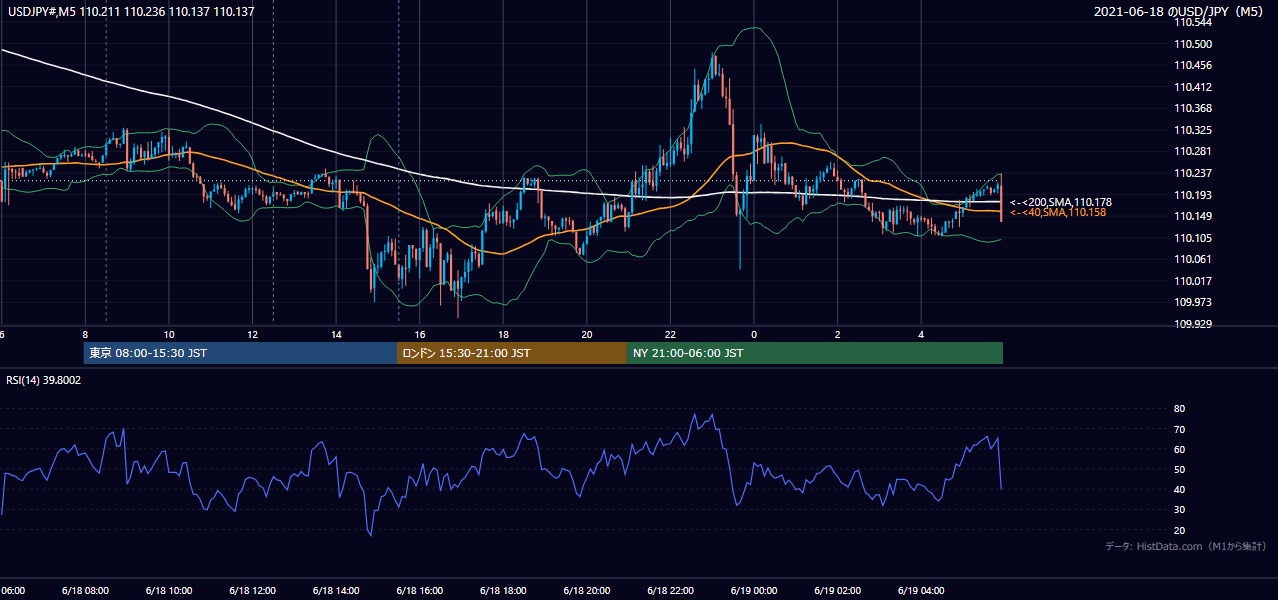Viewport: 1278px width, 600px height.
Task: Click price level 110.237 on the axis
Action: click(x=1193, y=174)
